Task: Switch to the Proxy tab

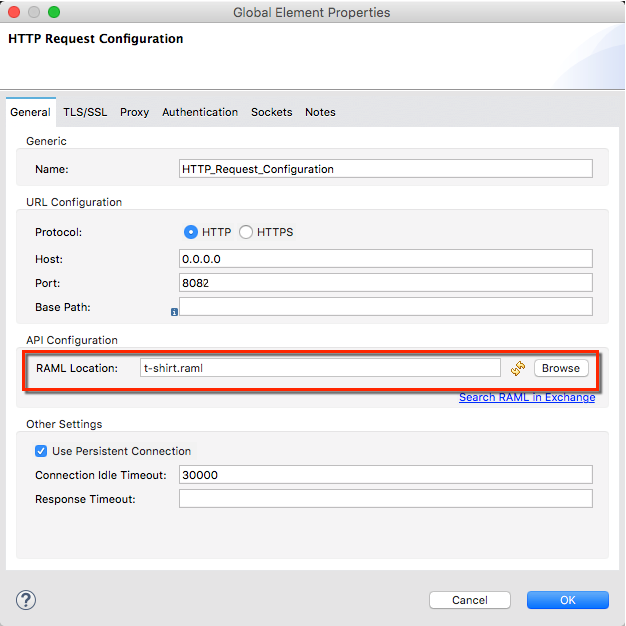Action: 135,112
